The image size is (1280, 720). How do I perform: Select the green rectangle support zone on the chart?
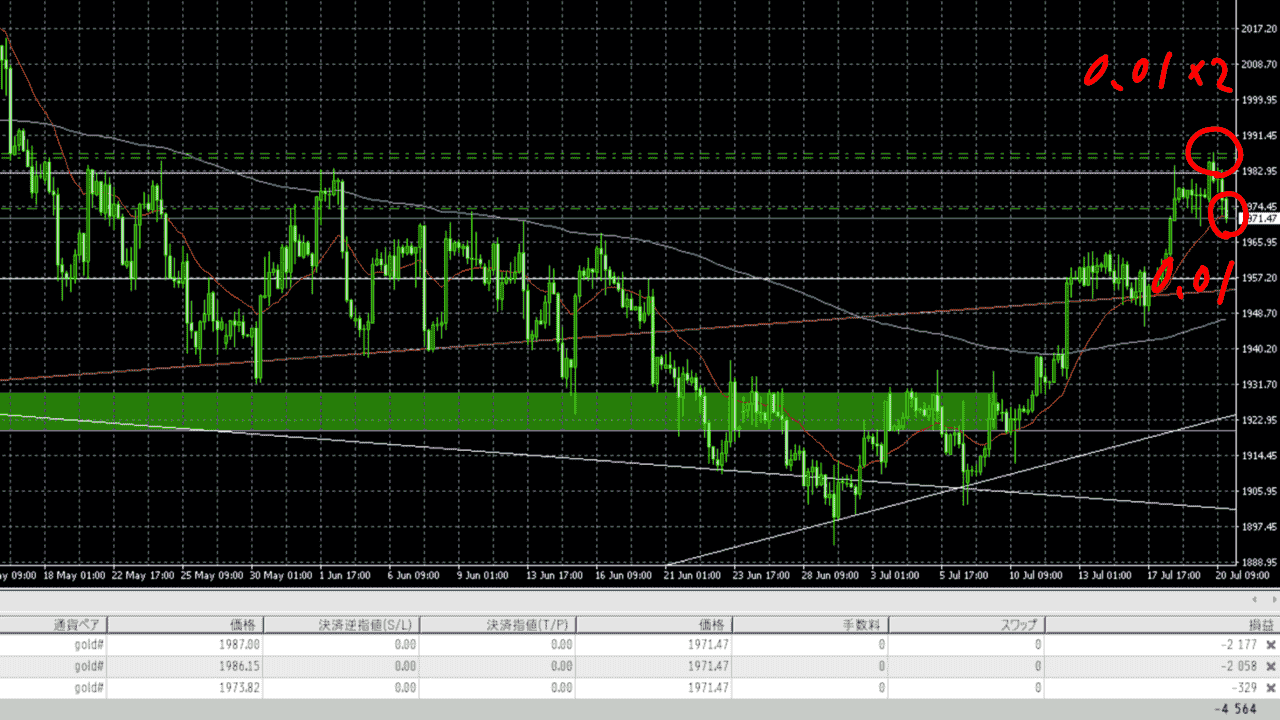point(400,410)
